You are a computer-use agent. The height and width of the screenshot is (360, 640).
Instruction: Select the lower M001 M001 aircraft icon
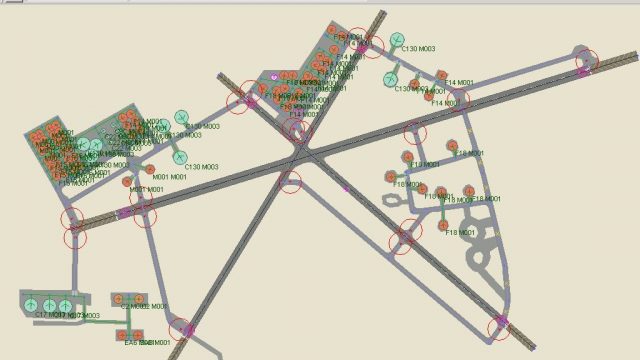coord(127,182)
